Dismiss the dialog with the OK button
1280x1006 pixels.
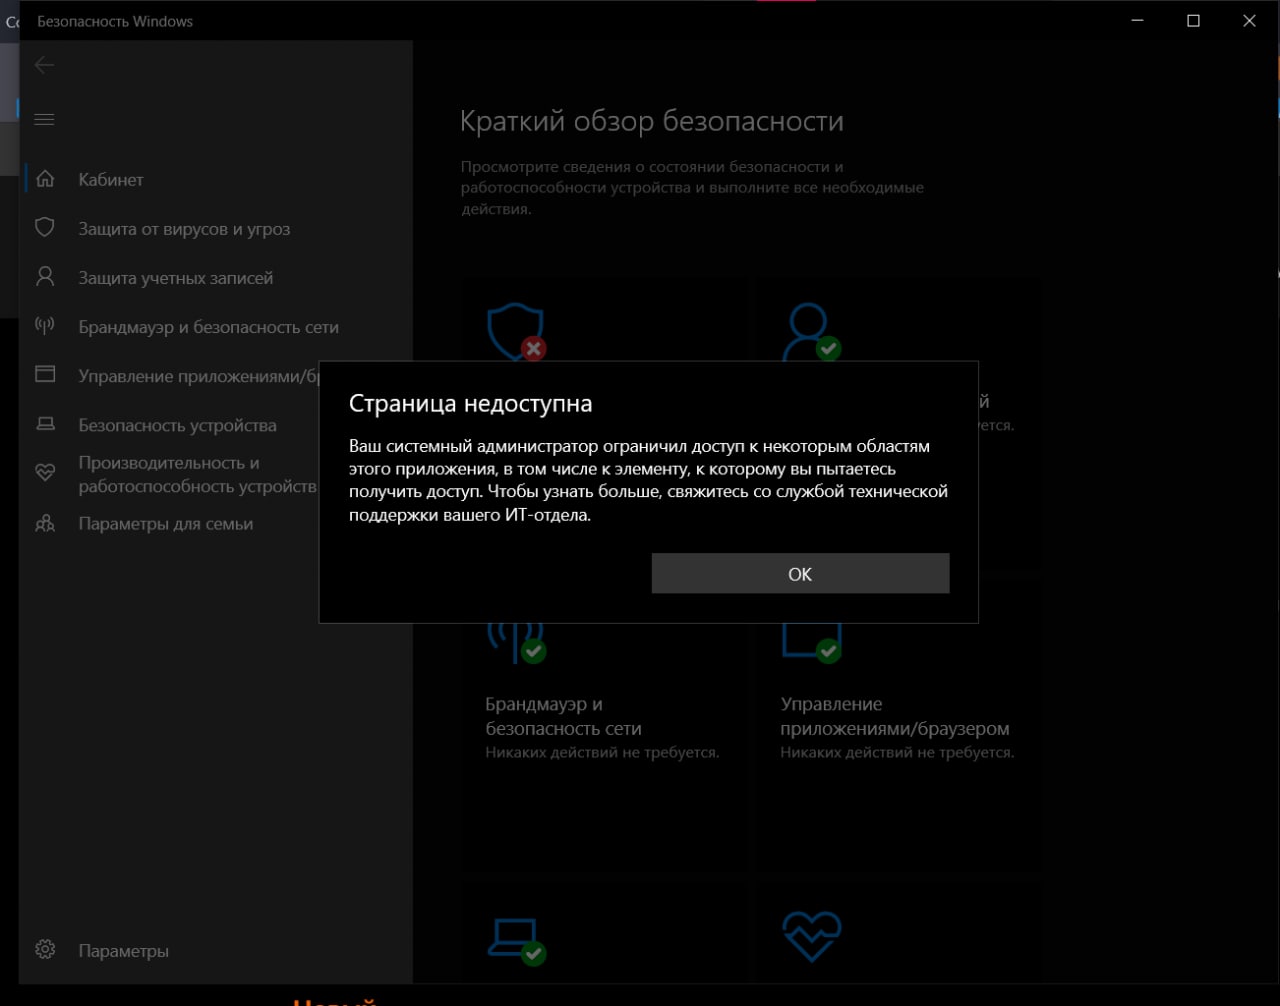[x=800, y=574]
